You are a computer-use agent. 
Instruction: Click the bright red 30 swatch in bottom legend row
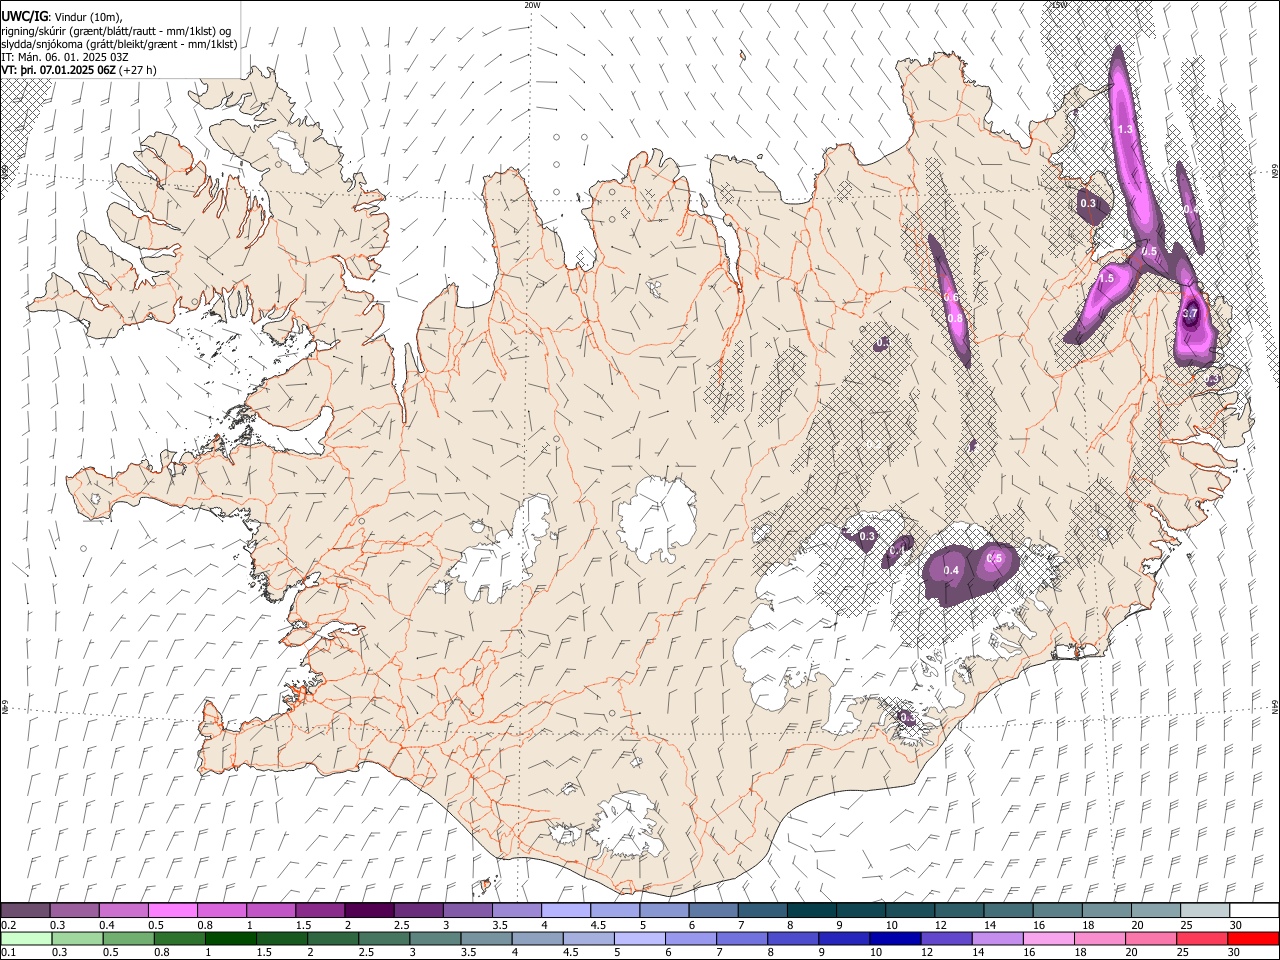[x=1253, y=938]
